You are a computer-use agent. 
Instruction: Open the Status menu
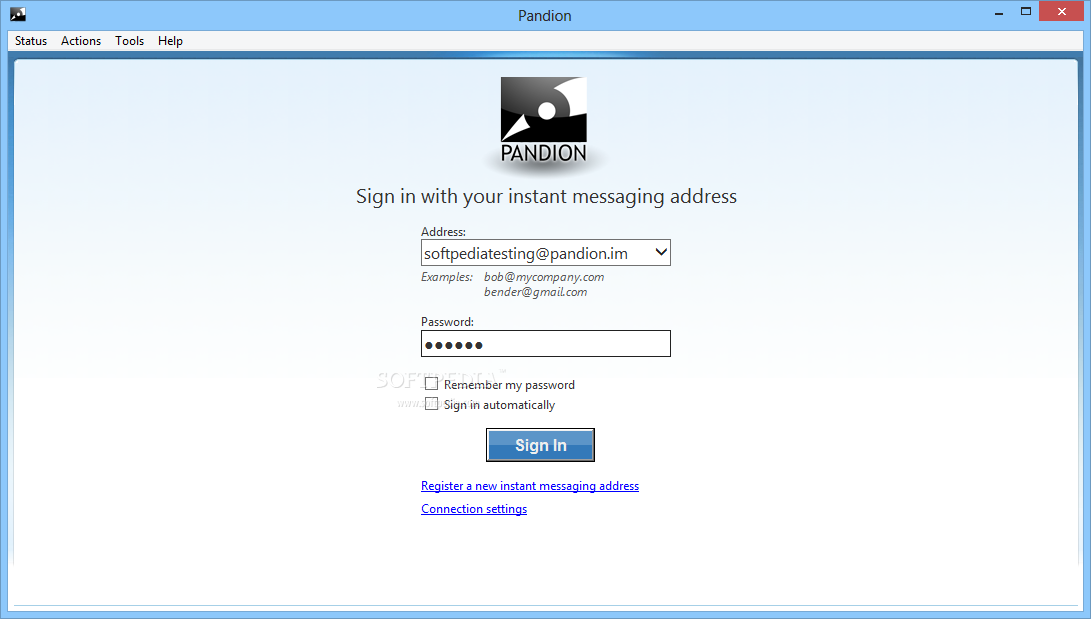coord(31,40)
